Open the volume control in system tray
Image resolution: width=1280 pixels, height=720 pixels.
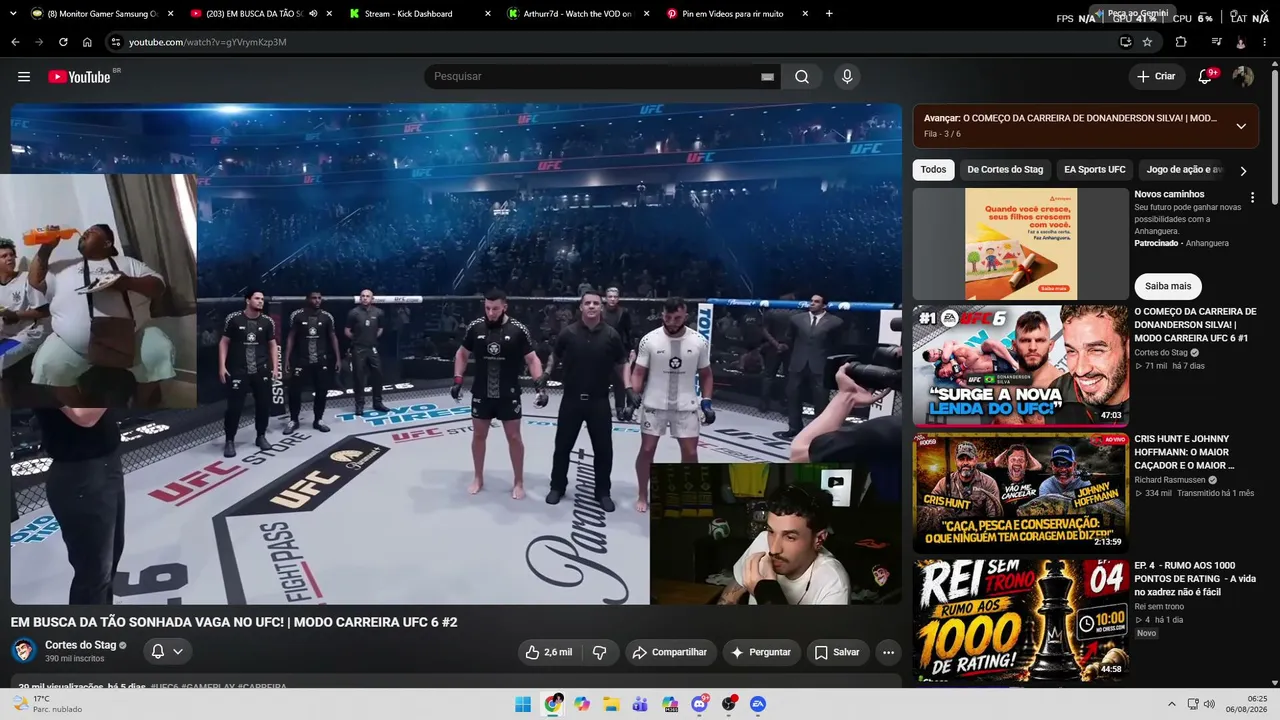(1209, 704)
